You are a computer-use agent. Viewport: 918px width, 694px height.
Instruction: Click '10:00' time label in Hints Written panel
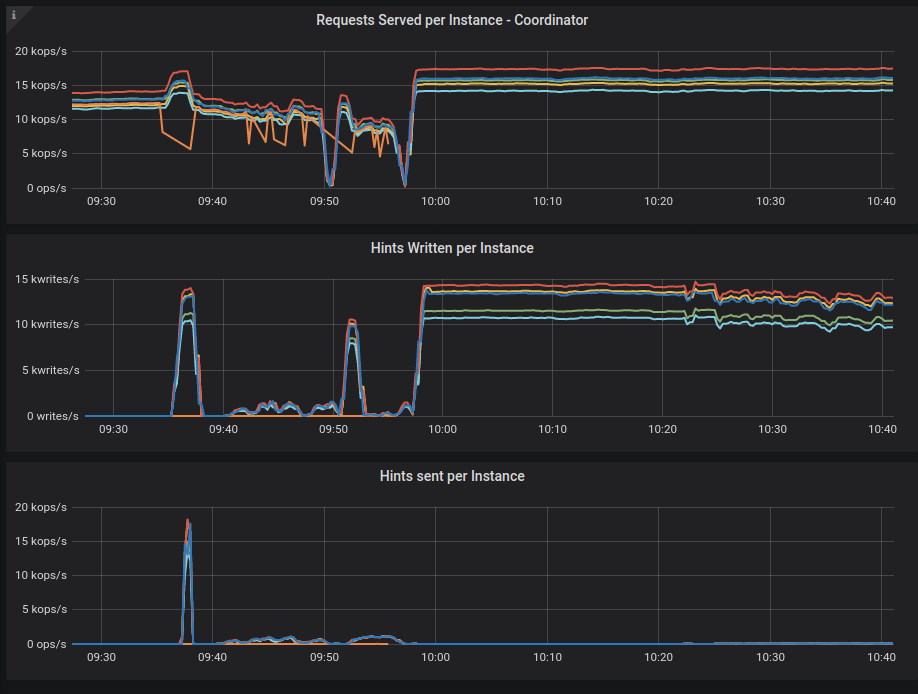pos(442,429)
